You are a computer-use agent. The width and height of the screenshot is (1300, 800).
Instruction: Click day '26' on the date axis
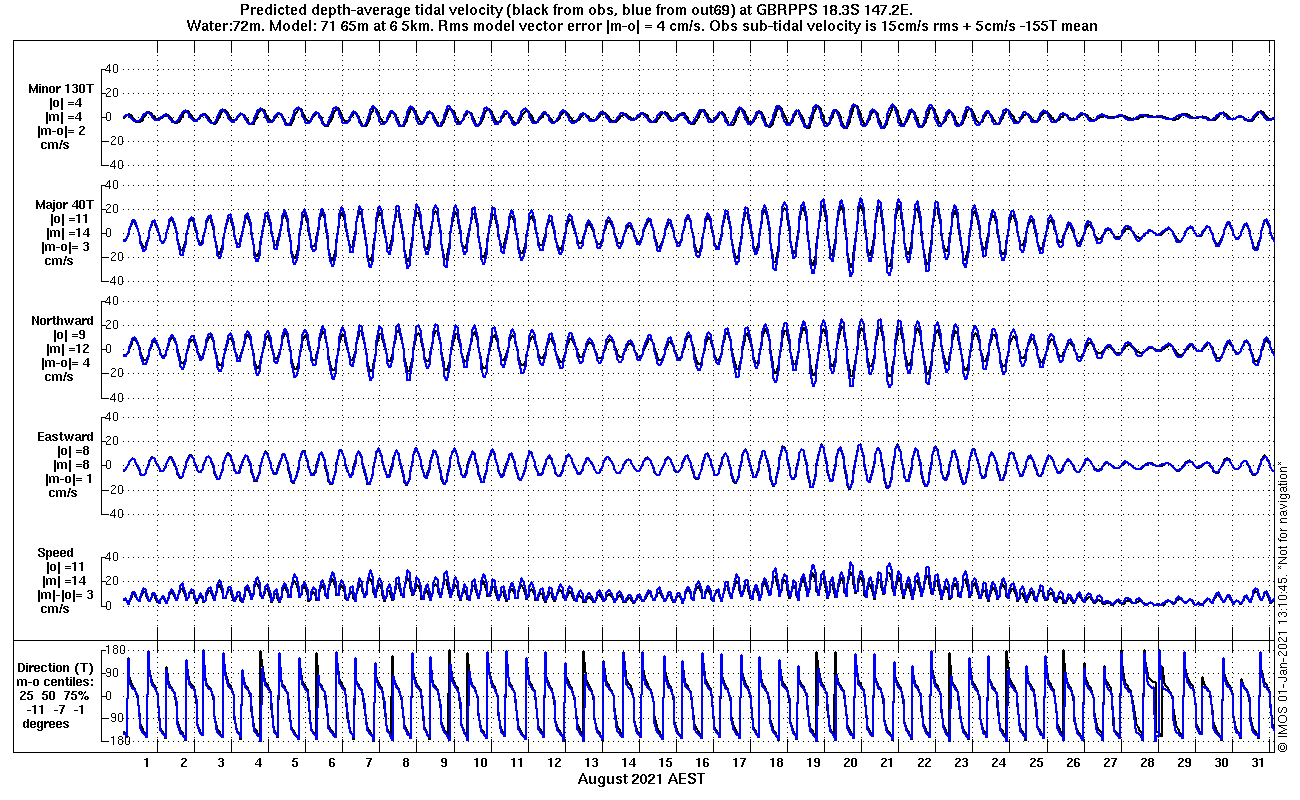click(1072, 762)
